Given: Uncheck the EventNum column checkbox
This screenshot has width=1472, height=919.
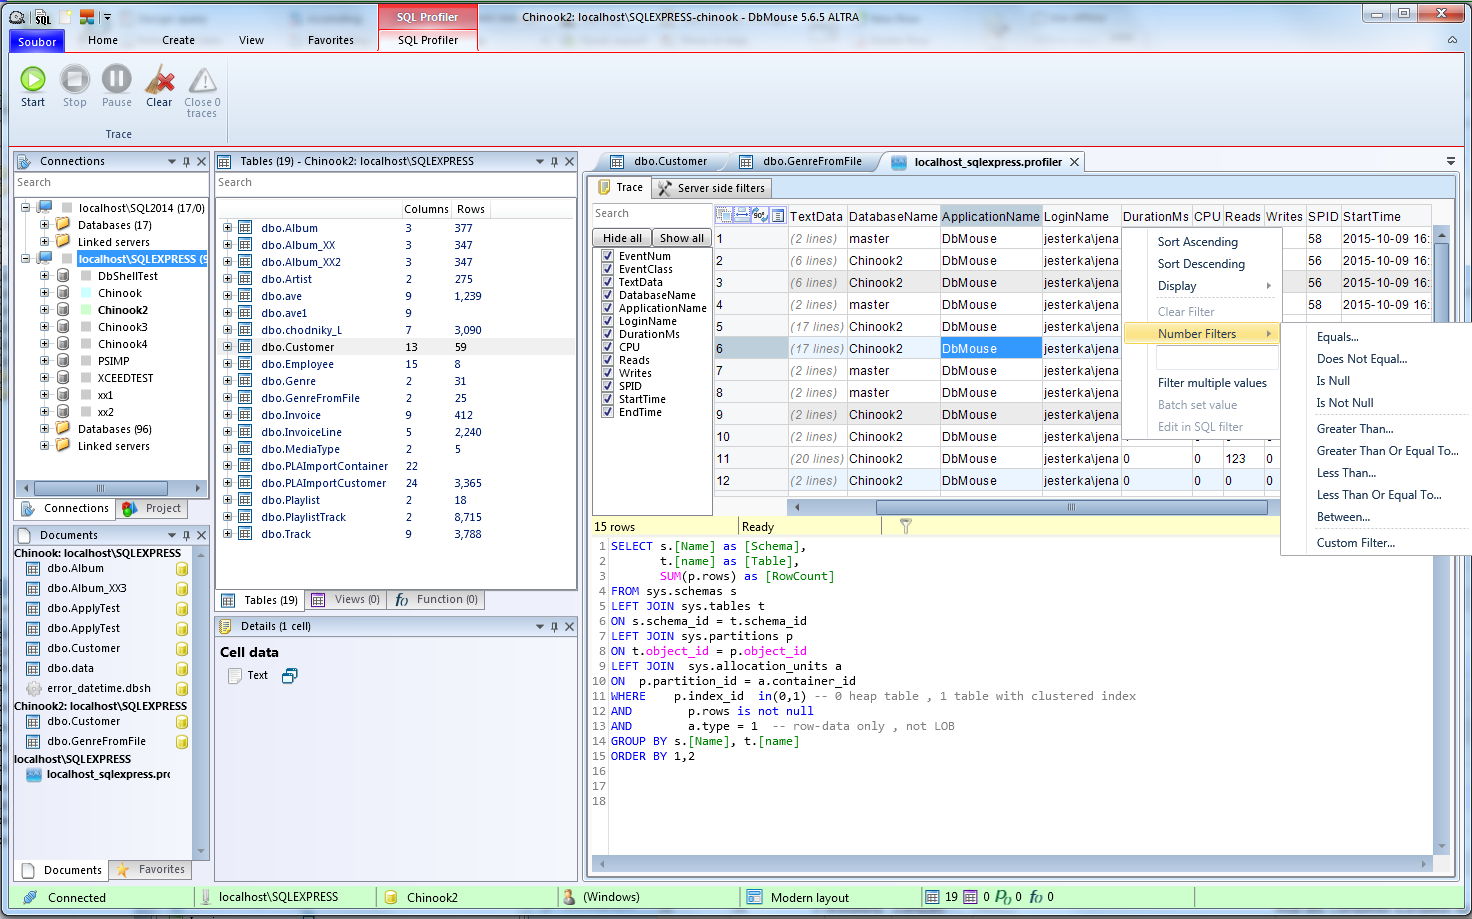Looking at the screenshot, I should 608,256.
